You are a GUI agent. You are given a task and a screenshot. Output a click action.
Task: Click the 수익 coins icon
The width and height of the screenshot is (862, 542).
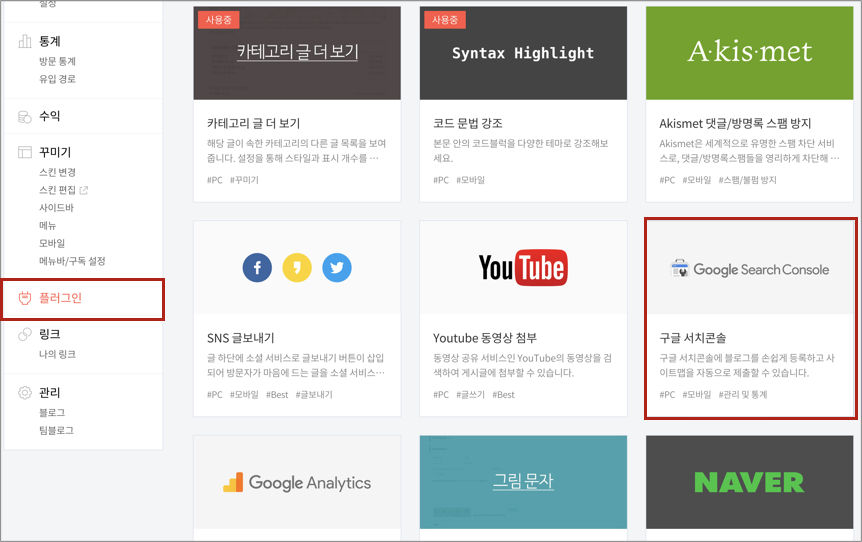25,117
